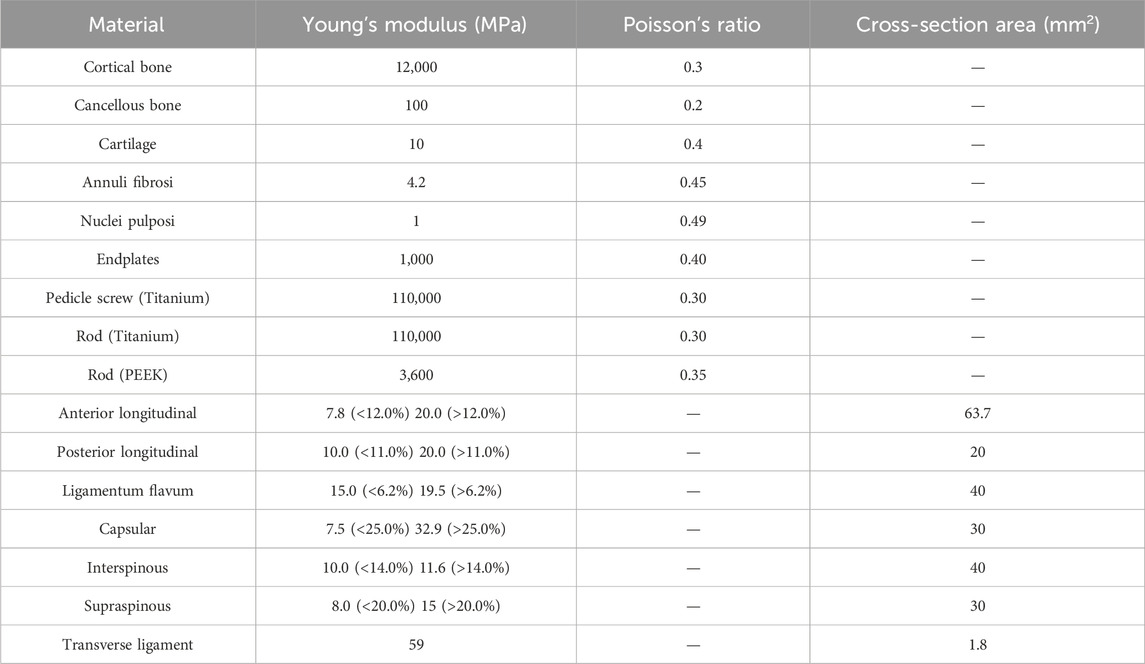Image resolution: width=1145 pixels, height=664 pixels.
Task: Select the Ligamentum flavum row label
Action: (x=128, y=491)
